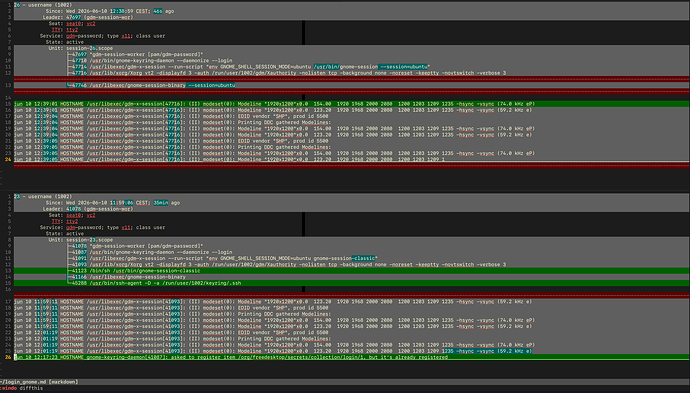690x393 pixels.
Task: Click 'State: active' in the lower pane
Action: (65, 234)
